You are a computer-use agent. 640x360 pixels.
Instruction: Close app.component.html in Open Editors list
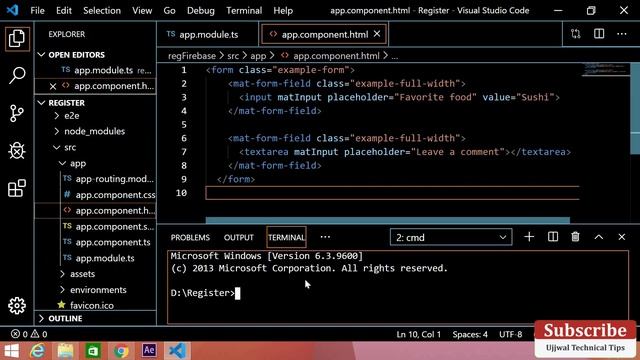pos(53,86)
